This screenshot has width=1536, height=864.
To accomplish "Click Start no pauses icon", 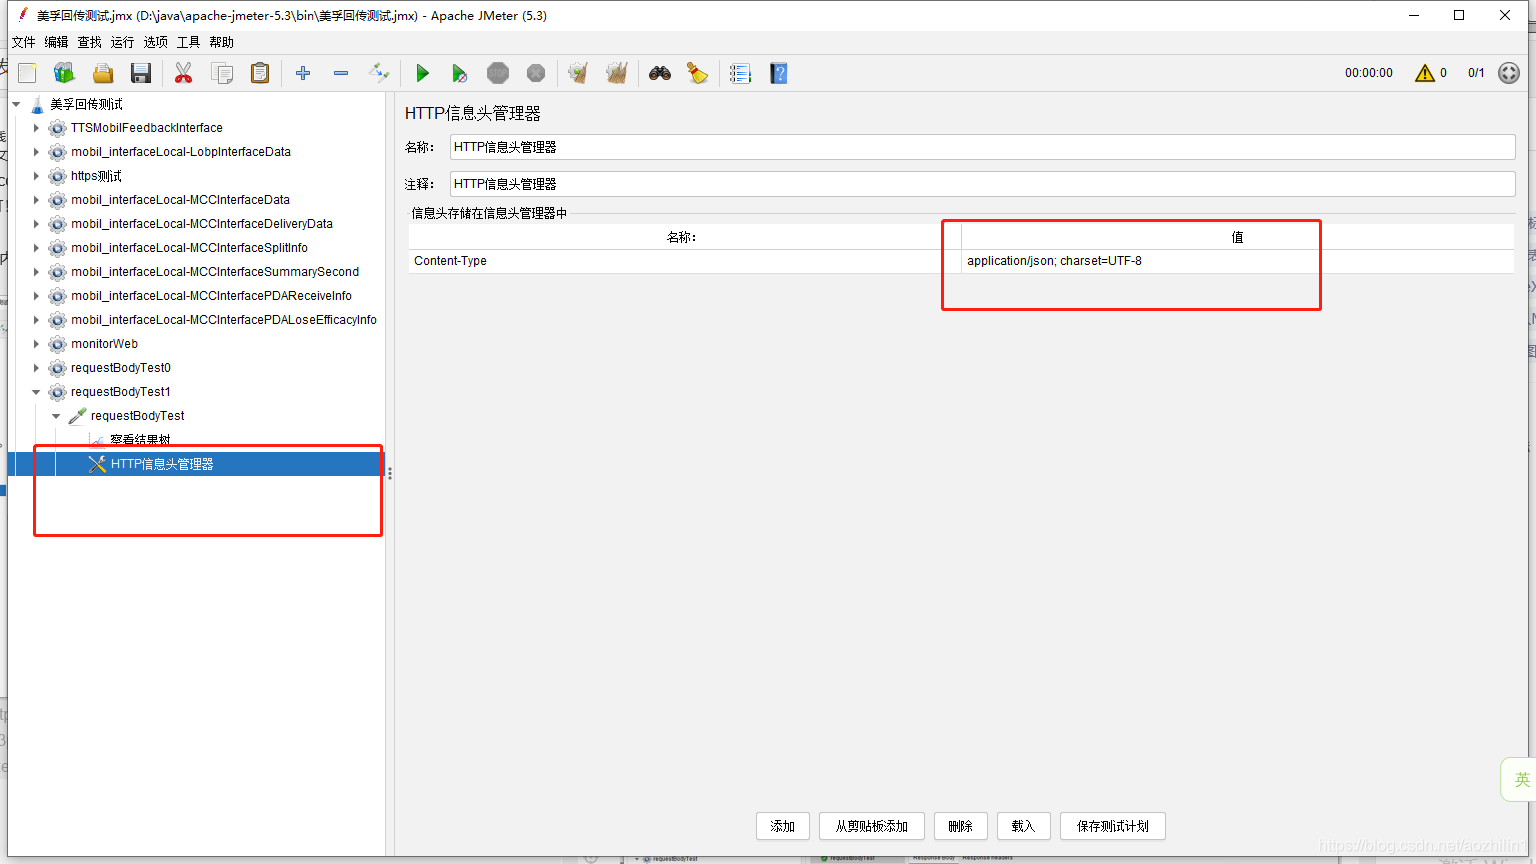I will pos(459,73).
